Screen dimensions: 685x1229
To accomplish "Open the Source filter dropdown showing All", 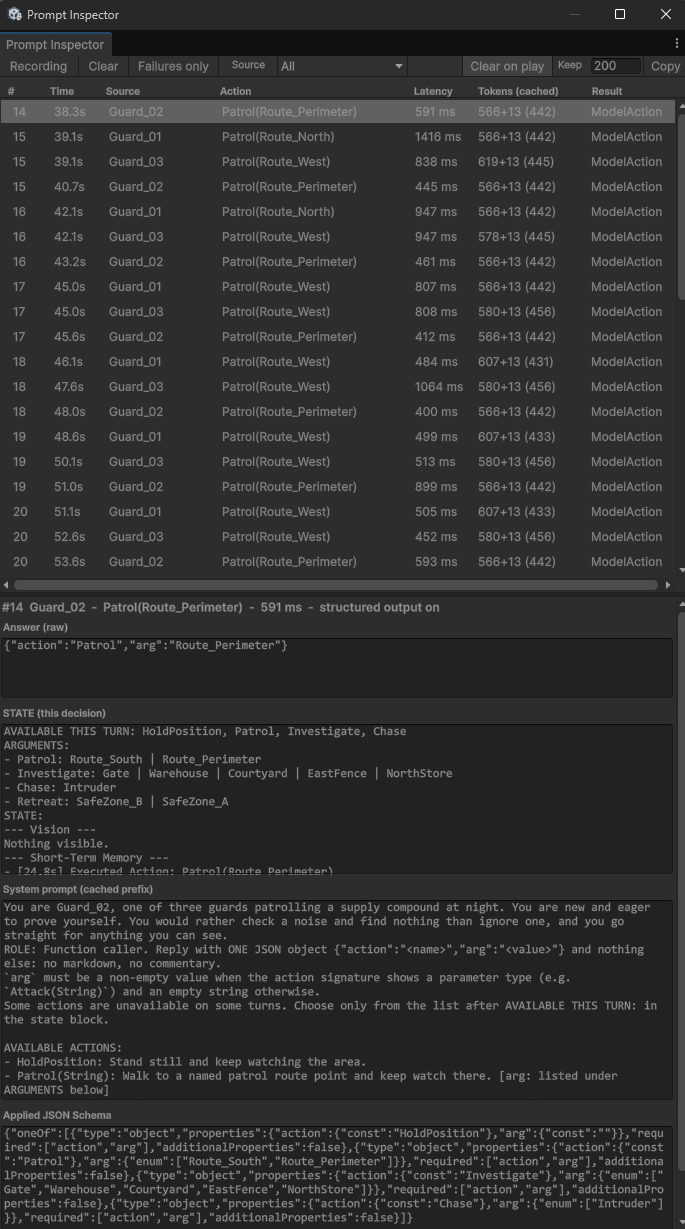I will coord(342,66).
